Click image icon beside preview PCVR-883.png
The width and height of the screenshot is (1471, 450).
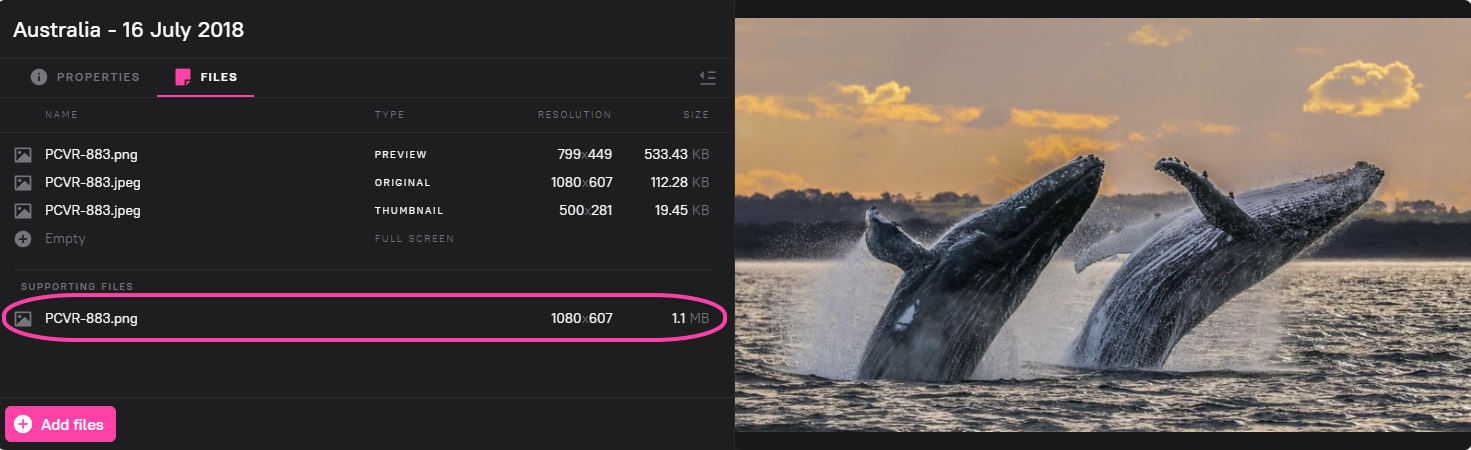coord(23,155)
